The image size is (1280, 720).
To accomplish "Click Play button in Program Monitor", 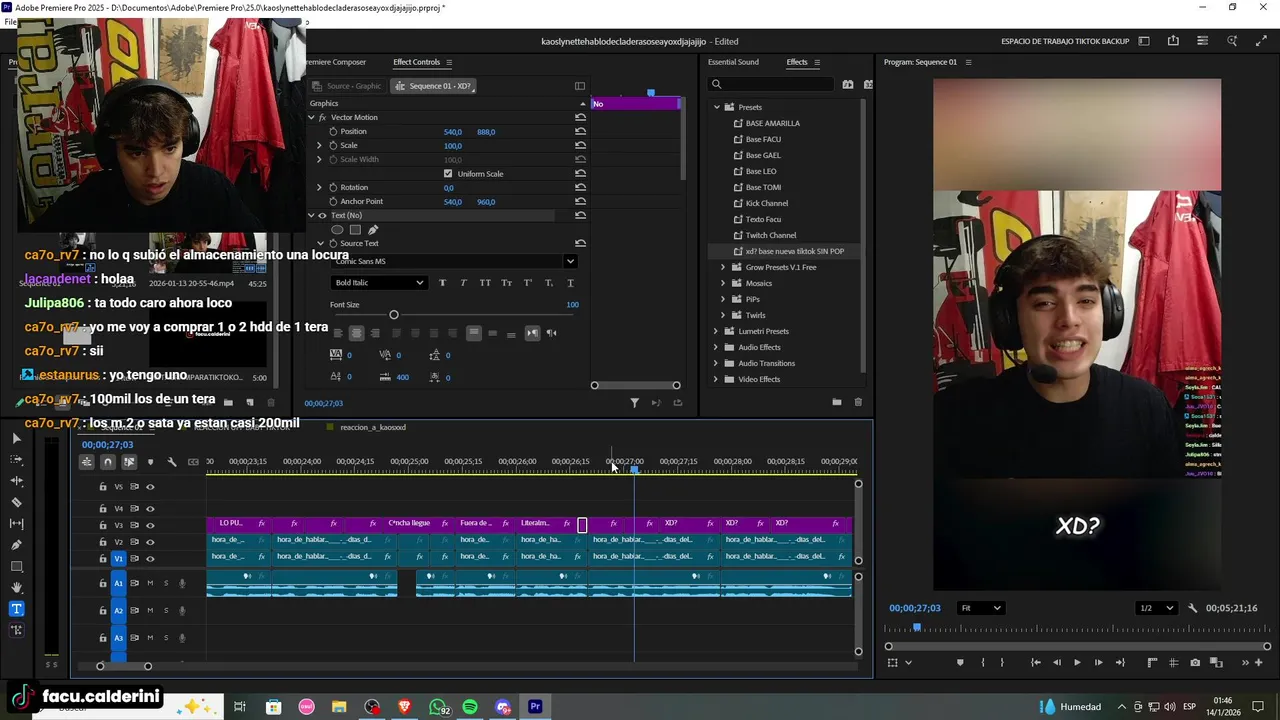I will [x=1077, y=662].
